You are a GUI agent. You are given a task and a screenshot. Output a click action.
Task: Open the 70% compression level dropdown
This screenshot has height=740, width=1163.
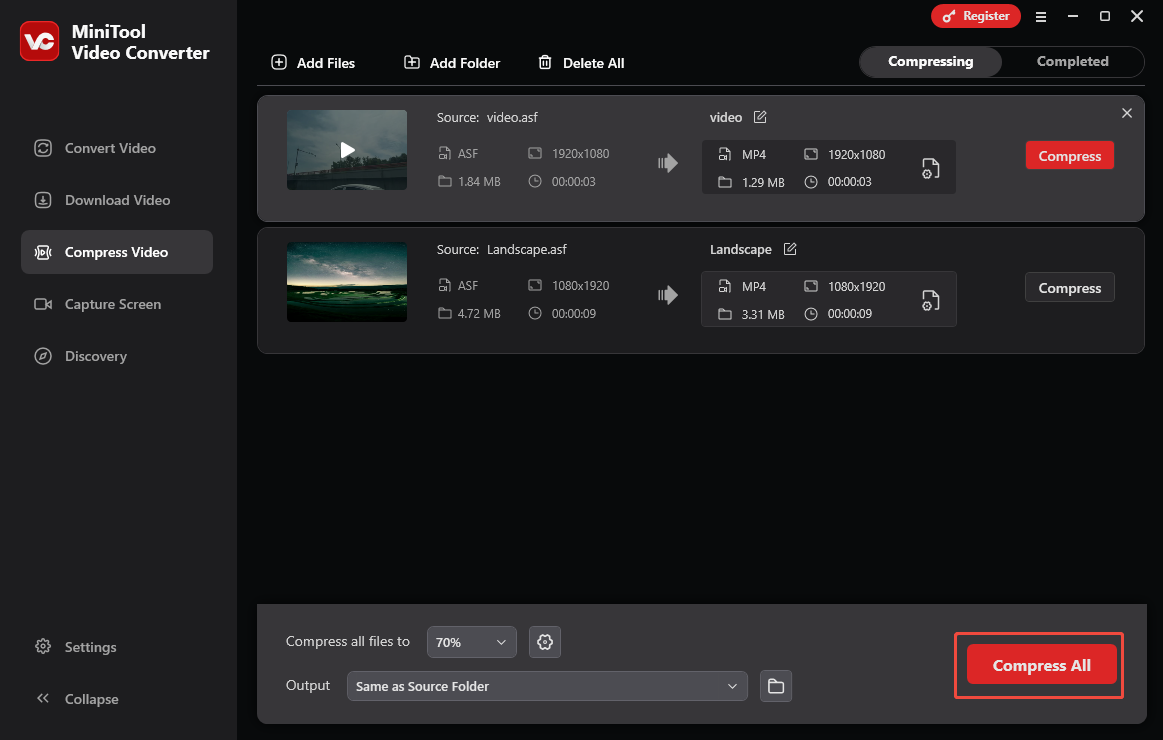pos(471,642)
